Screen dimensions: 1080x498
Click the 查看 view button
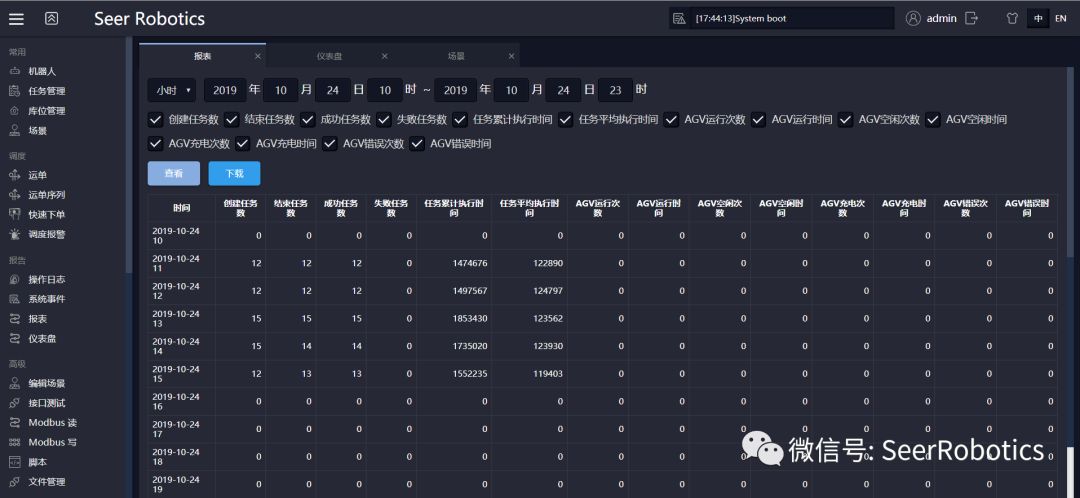[x=174, y=173]
